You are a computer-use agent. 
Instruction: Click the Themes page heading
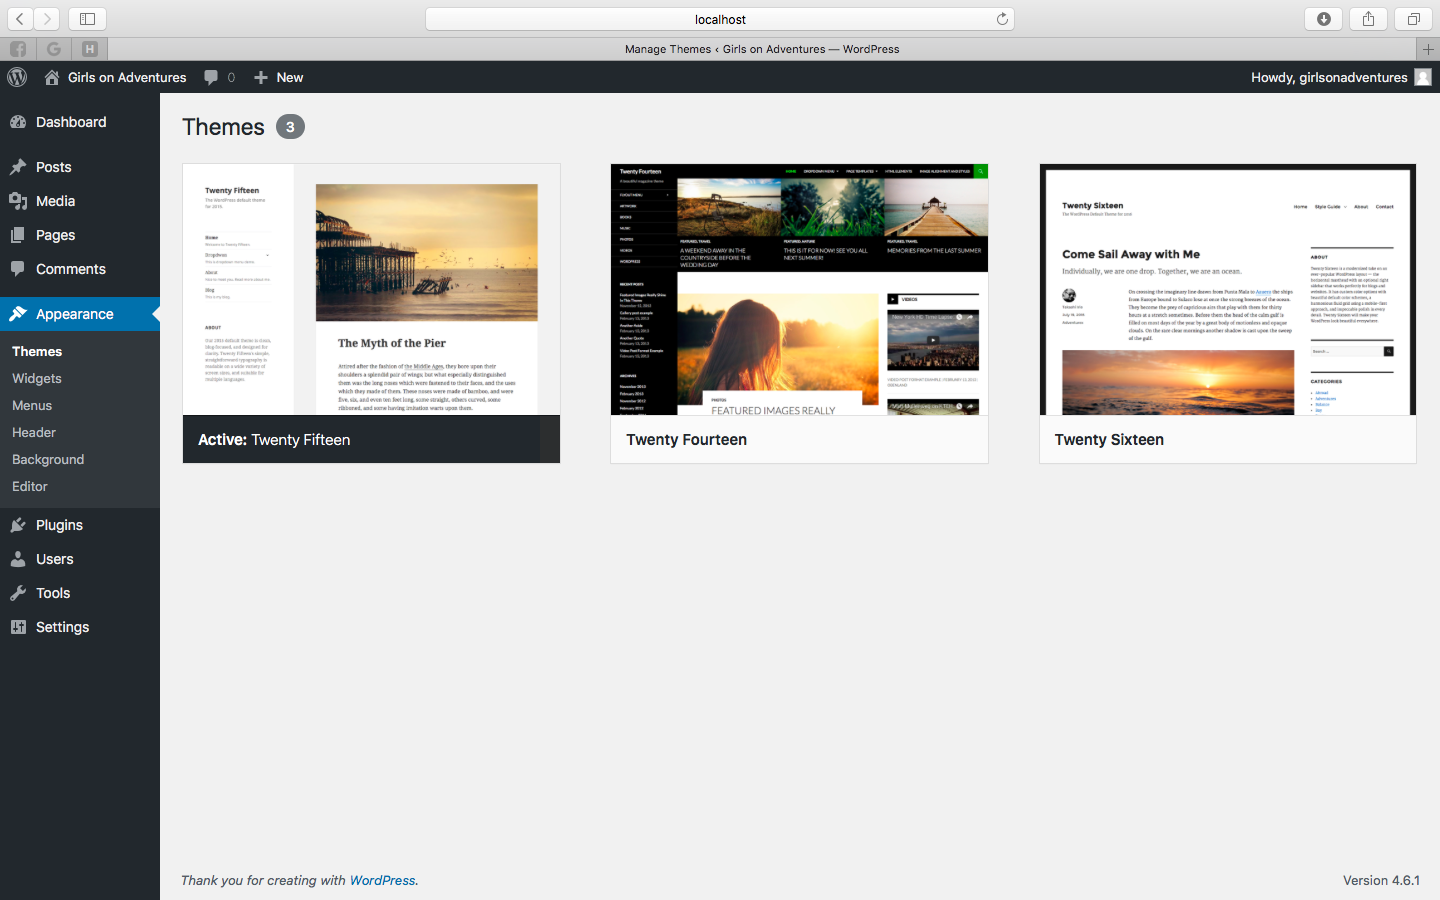(223, 127)
